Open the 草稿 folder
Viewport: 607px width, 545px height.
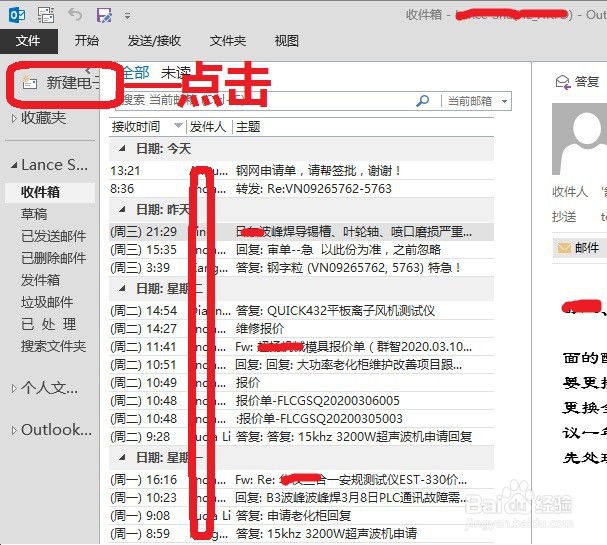point(34,214)
